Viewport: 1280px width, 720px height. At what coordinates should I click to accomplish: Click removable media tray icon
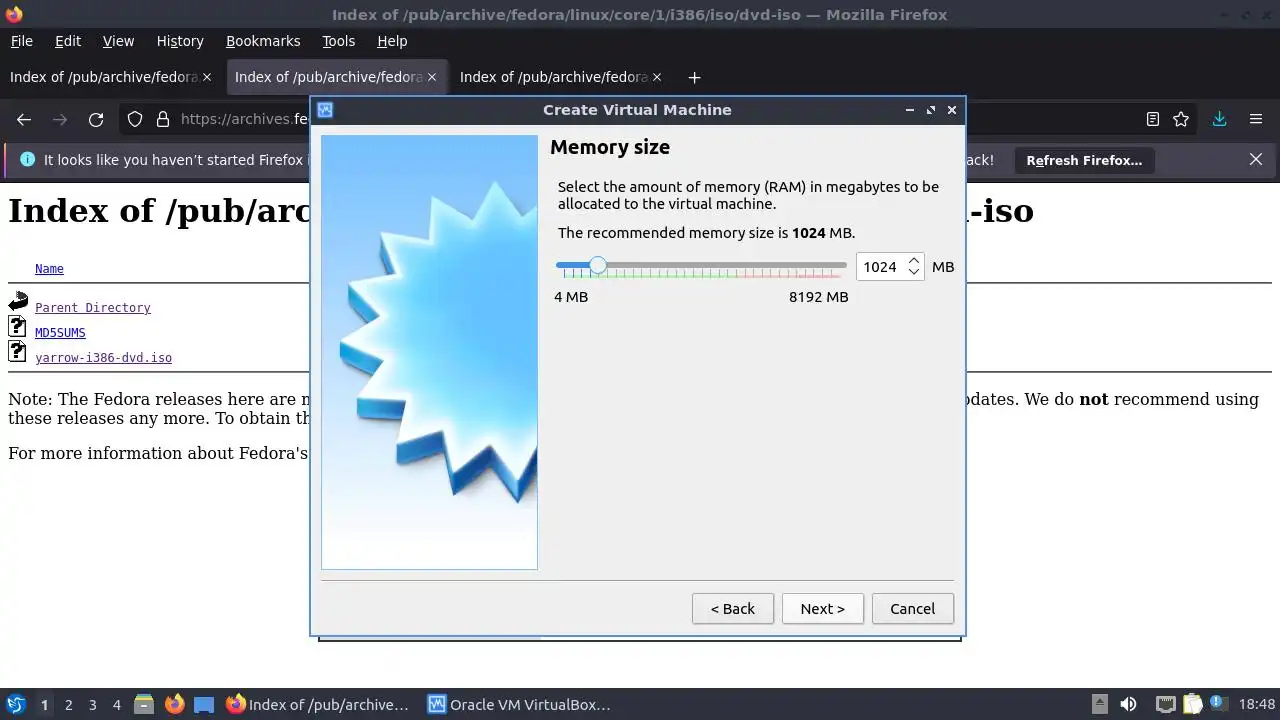click(1099, 704)
